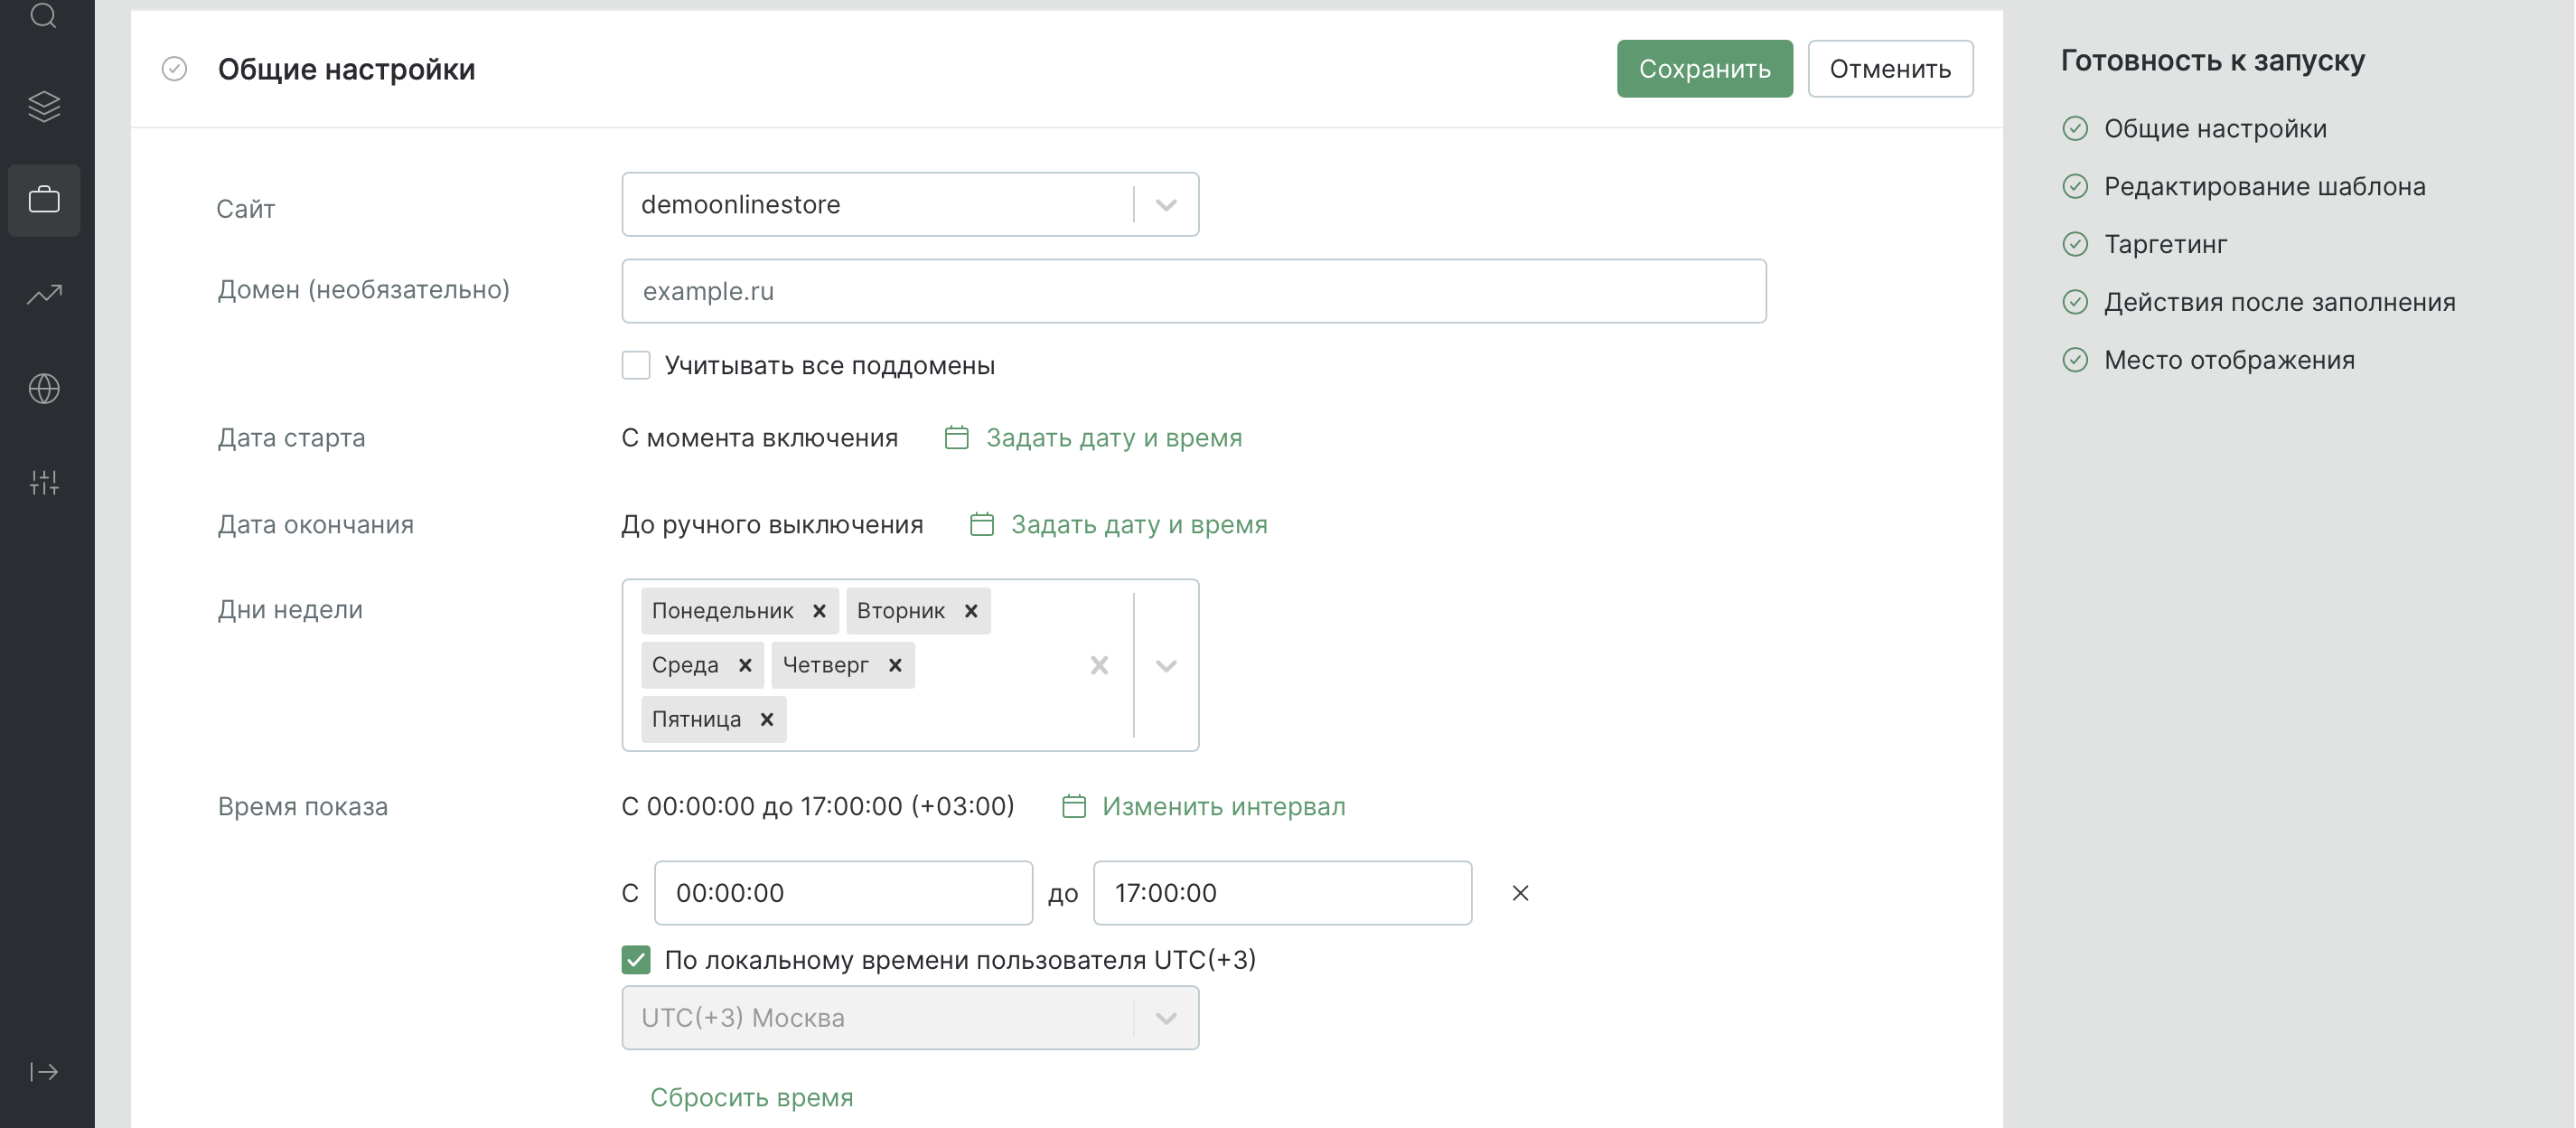This screenshot has height=1128, width=2576.
Task: Click Дни недели label
Action: point(290,610)
